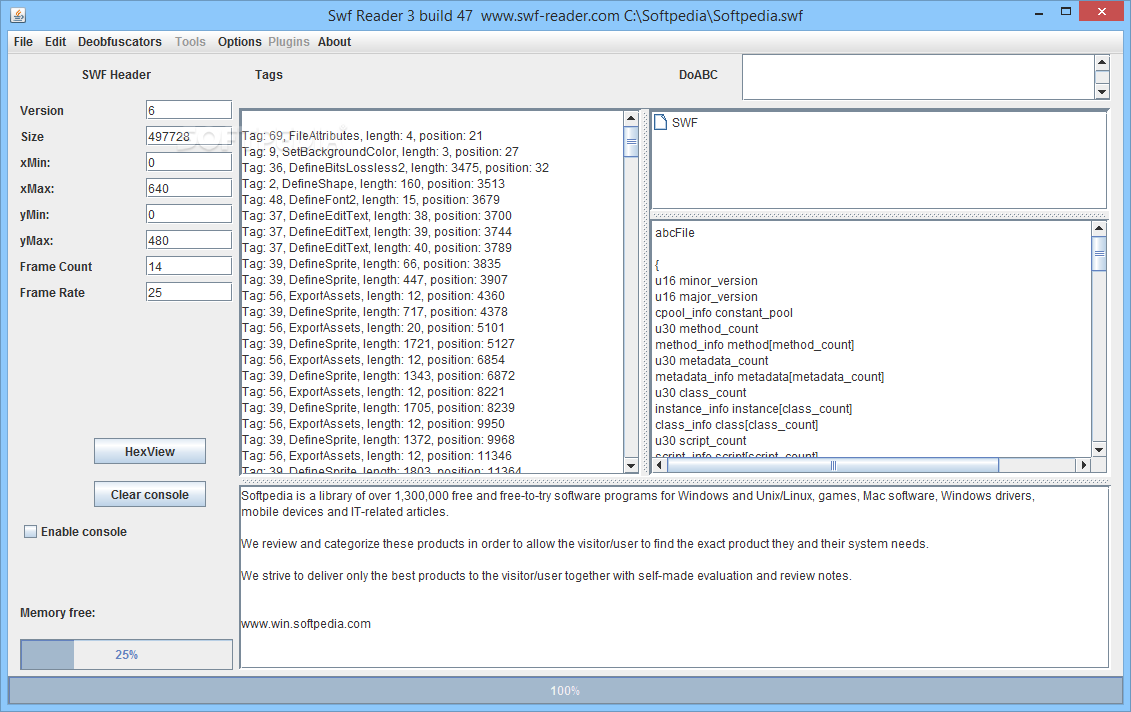This screenshot has width=1131, height=712.
Task: Maximize the Swf Reader window
Action: click(x=1066, y=12)
